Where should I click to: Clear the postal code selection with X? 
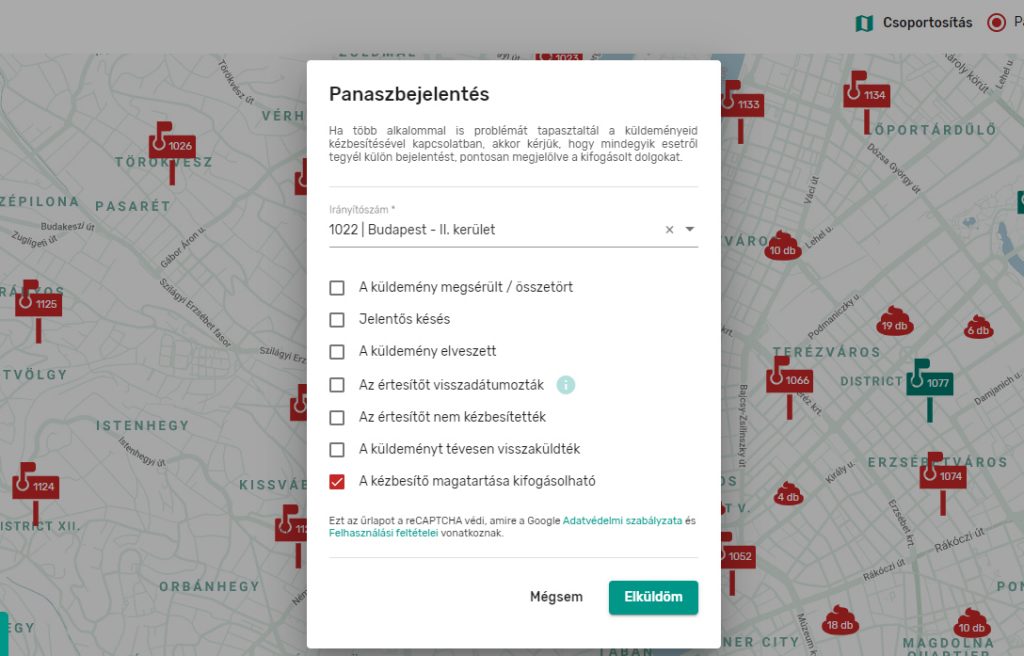click(x=670, y=230)
